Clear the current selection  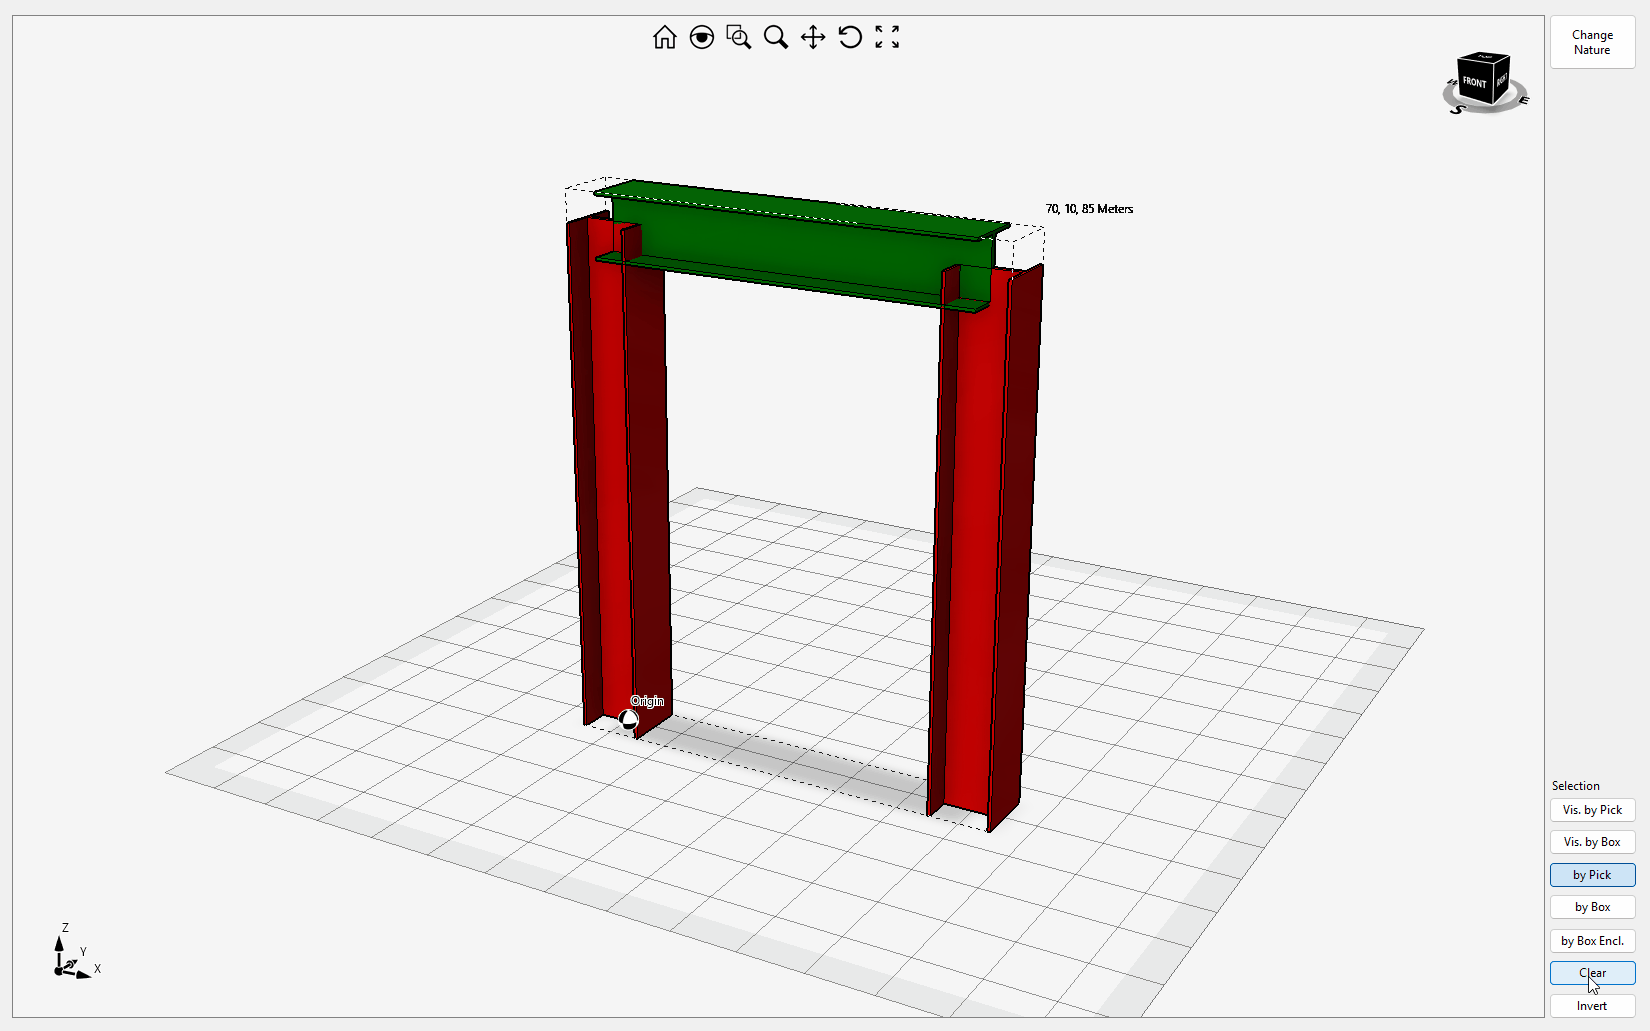click(1592, 973)
